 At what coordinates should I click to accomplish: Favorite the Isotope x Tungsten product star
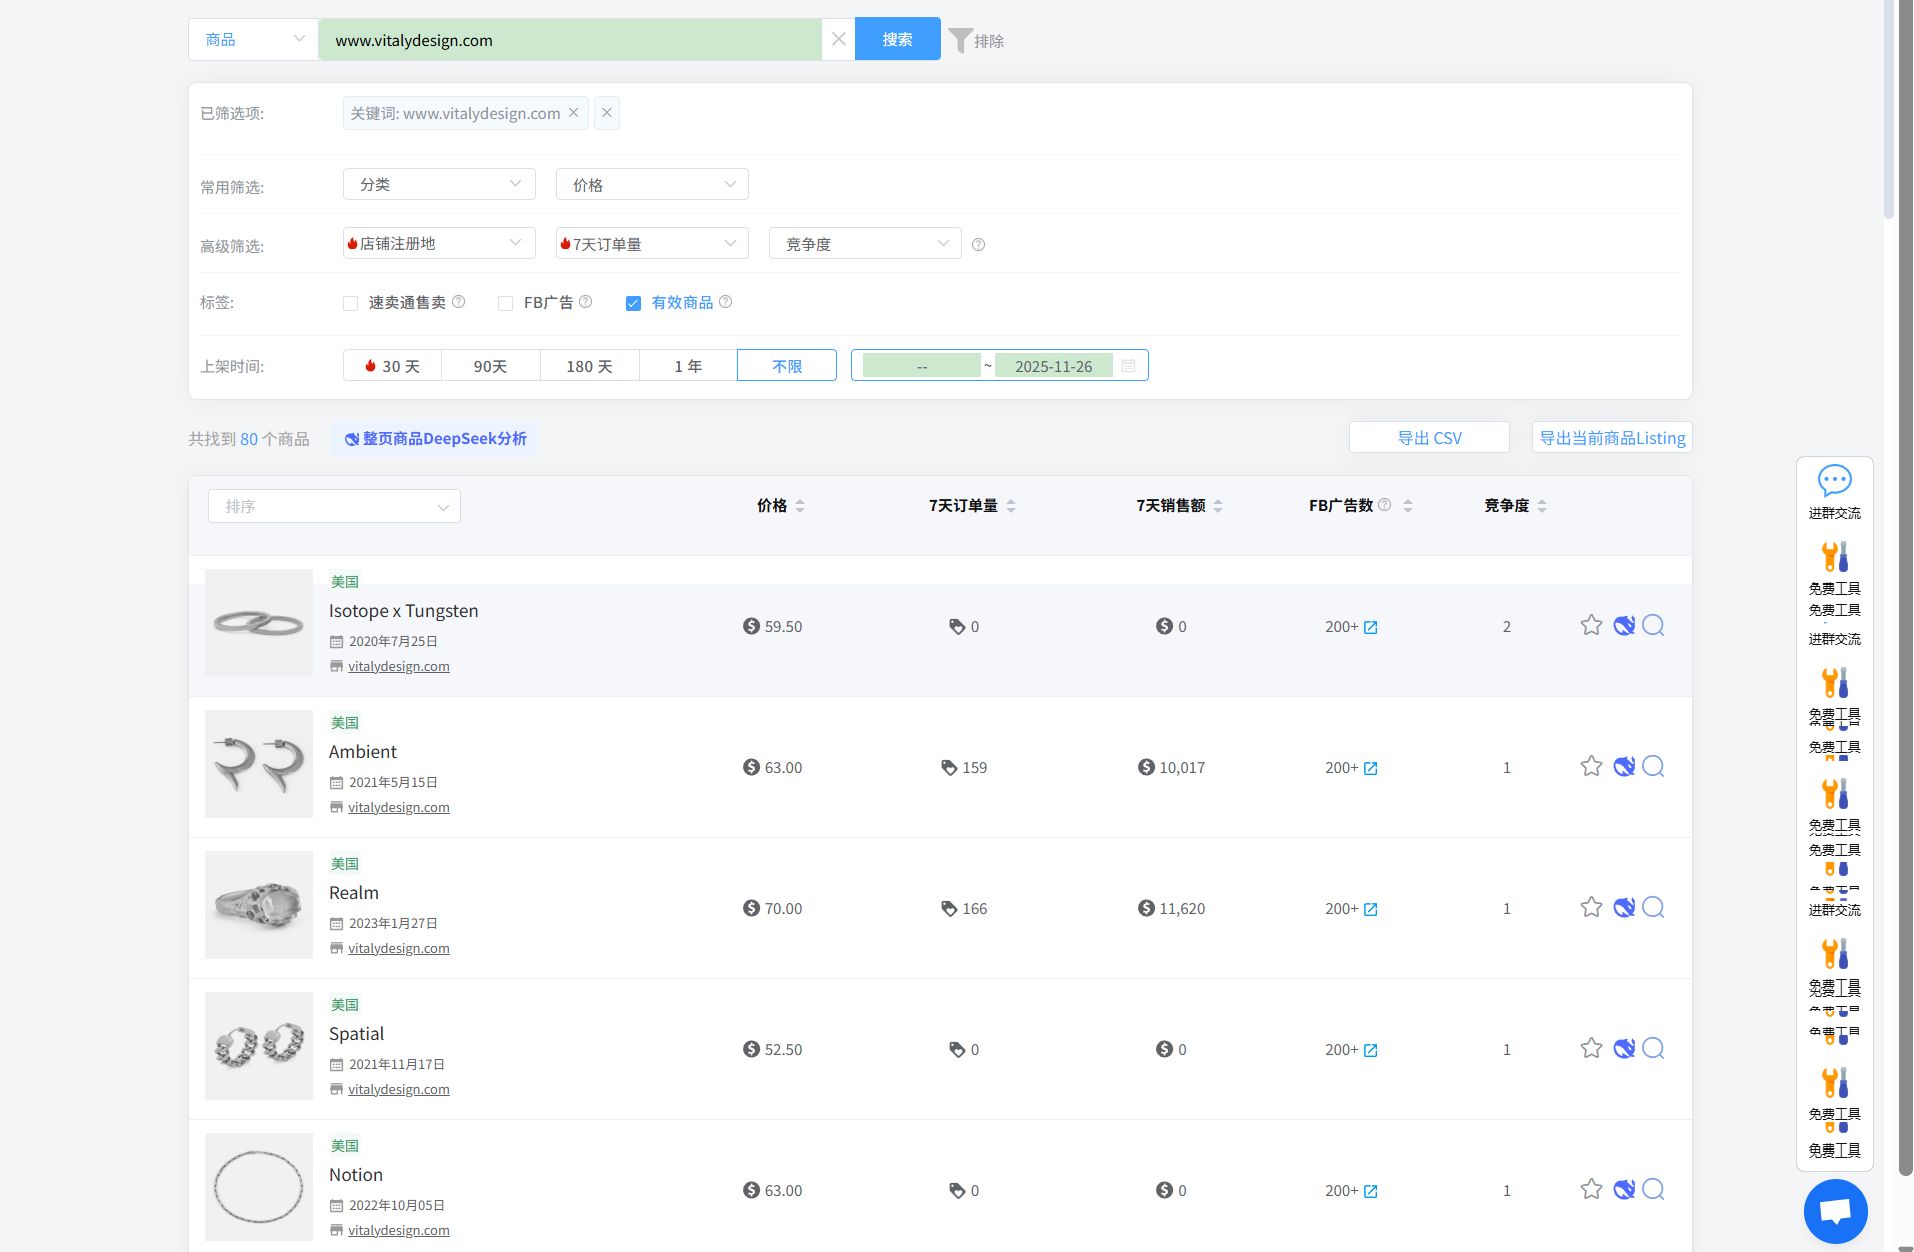1591,626
